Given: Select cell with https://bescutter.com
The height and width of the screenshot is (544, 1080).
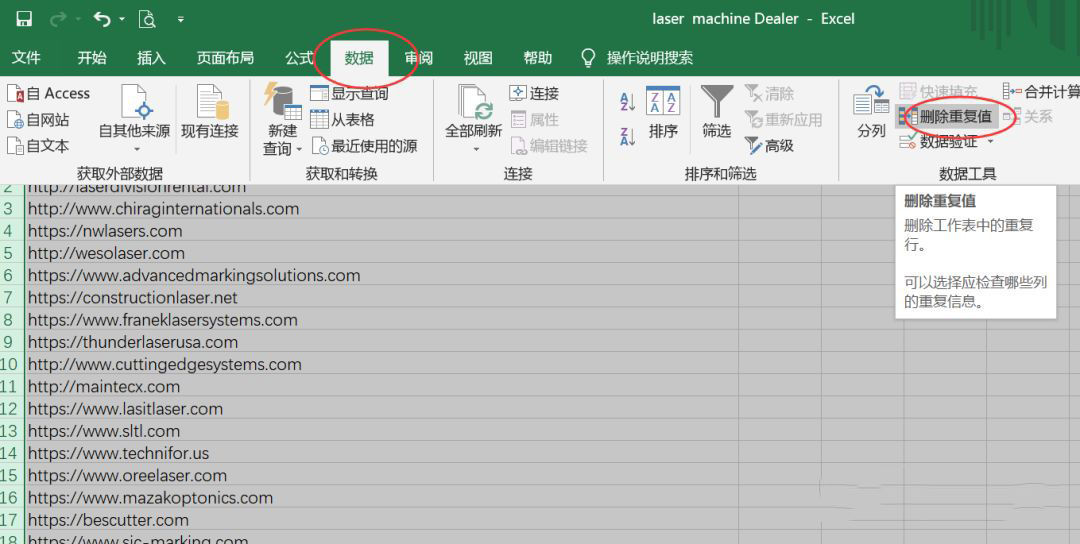Looking at the screenshot, I should [382, 520].
